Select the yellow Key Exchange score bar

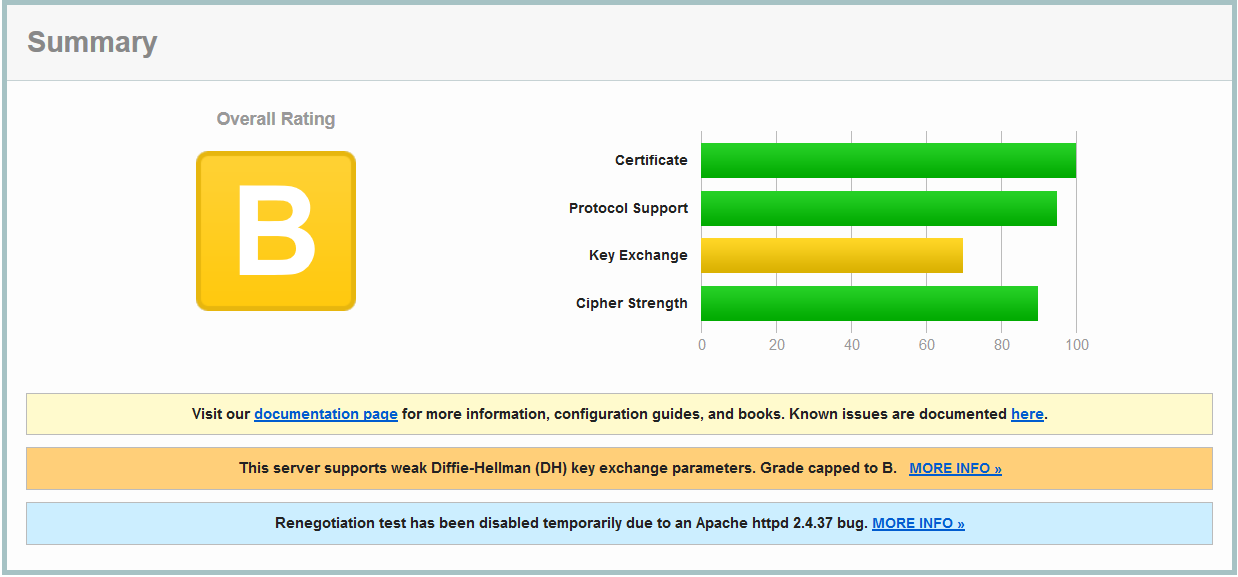(832, 256)
